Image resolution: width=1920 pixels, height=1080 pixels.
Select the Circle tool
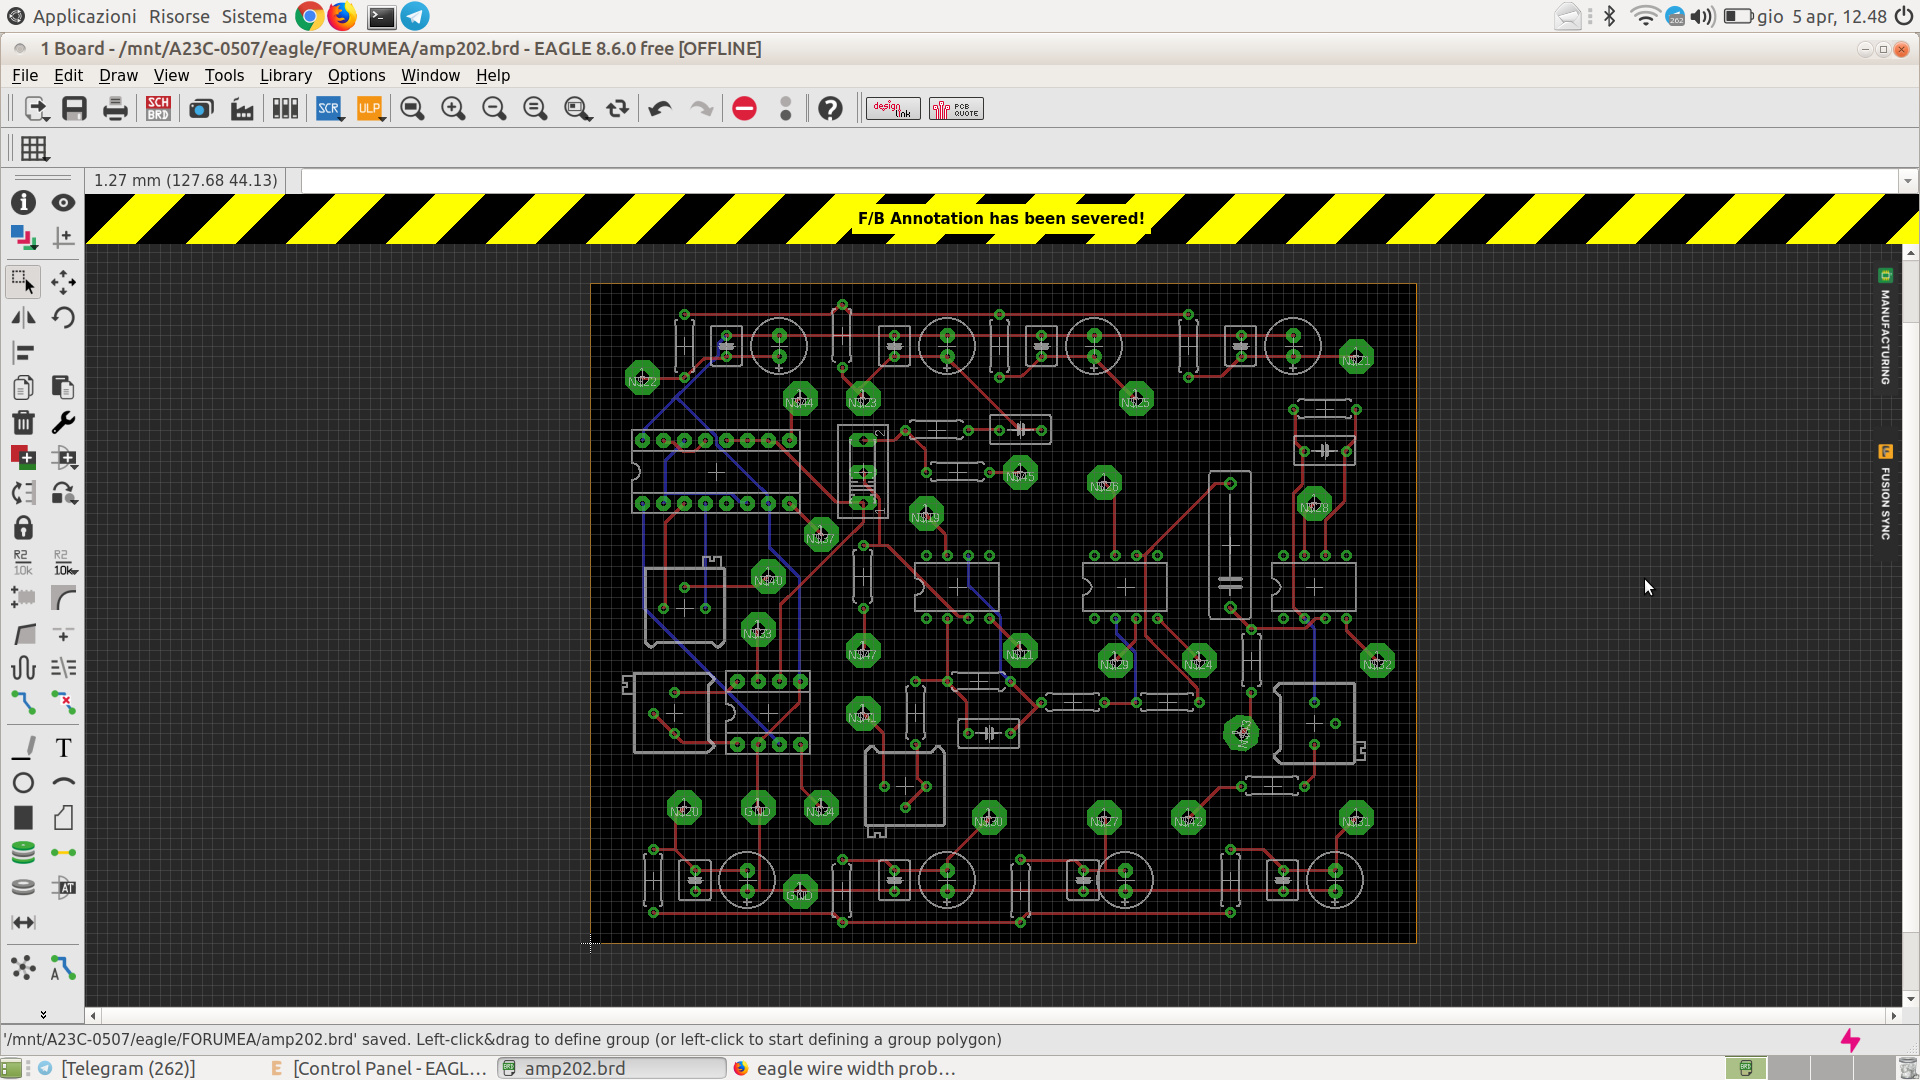pyautogui.click(x=23, y=783)
